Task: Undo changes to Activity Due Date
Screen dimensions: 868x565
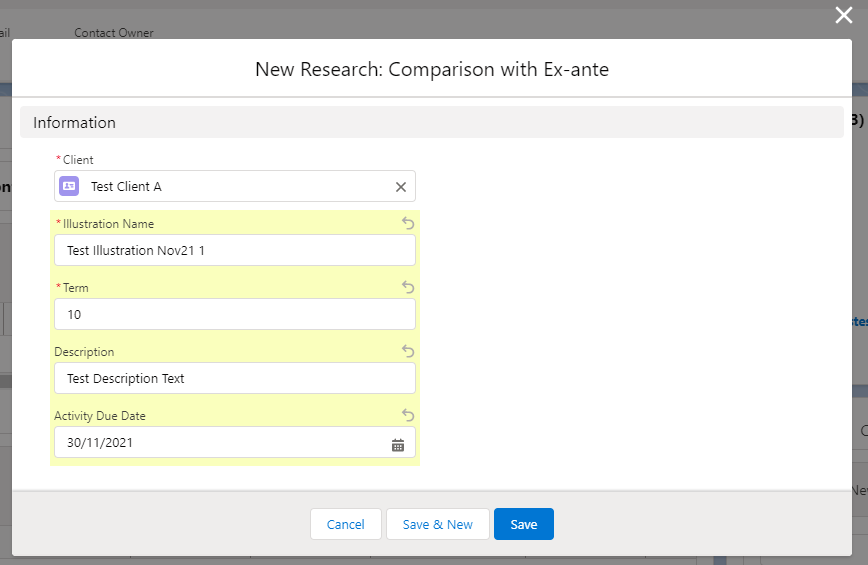Action: point(407,415)
